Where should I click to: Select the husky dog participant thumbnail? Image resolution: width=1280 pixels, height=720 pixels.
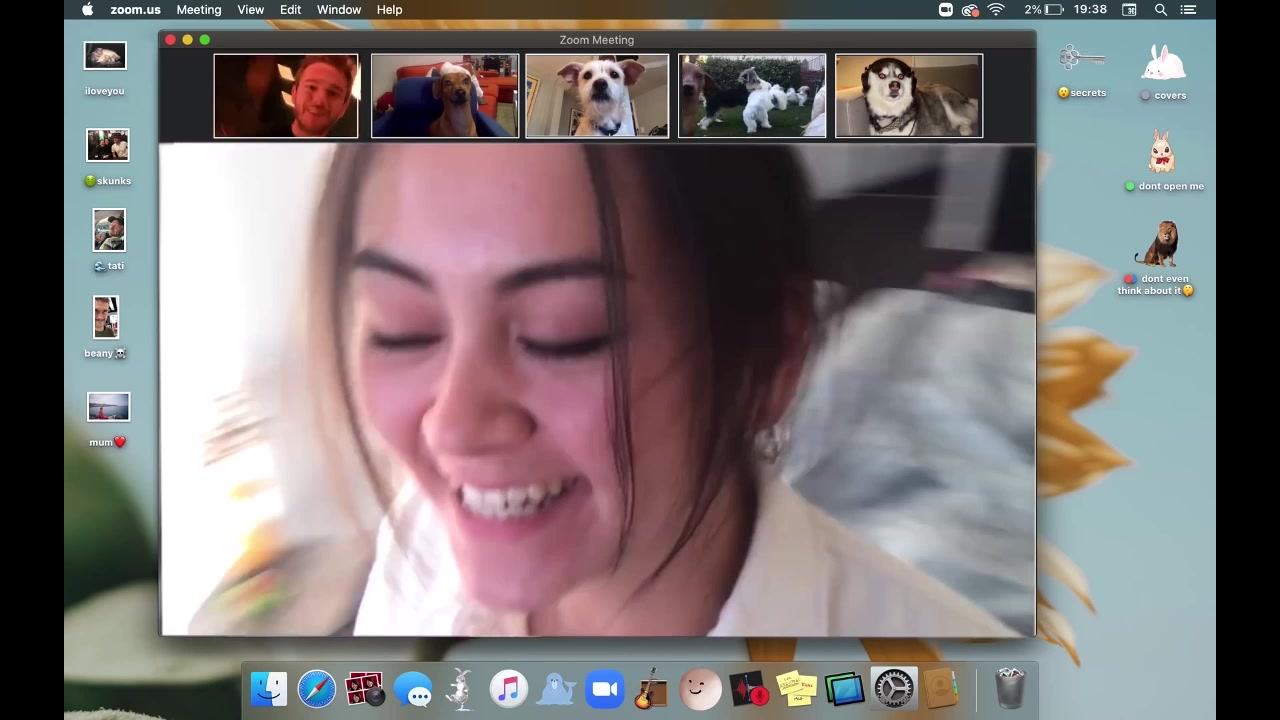point(908,96)
